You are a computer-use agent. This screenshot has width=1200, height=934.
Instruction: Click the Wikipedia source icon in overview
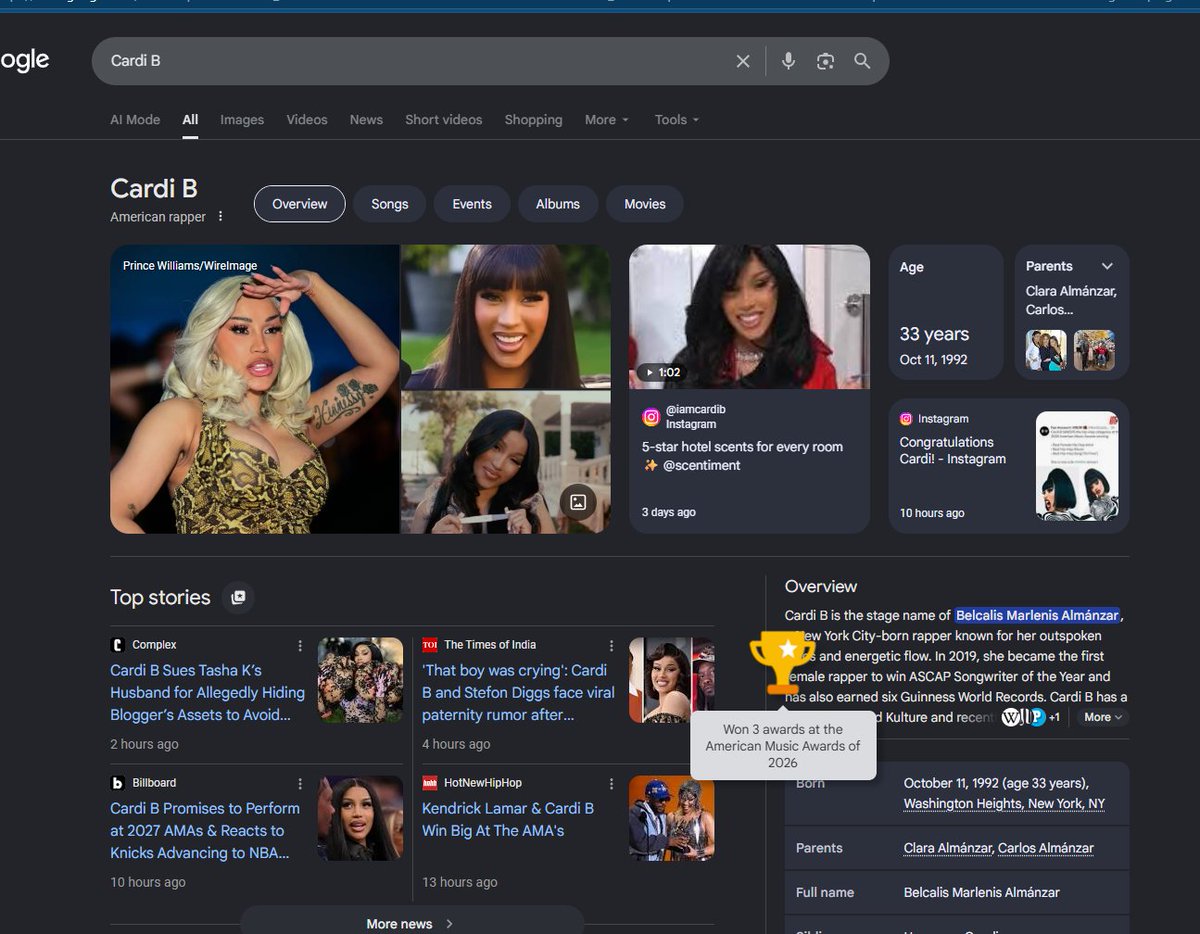click(x=1012, y=717)
